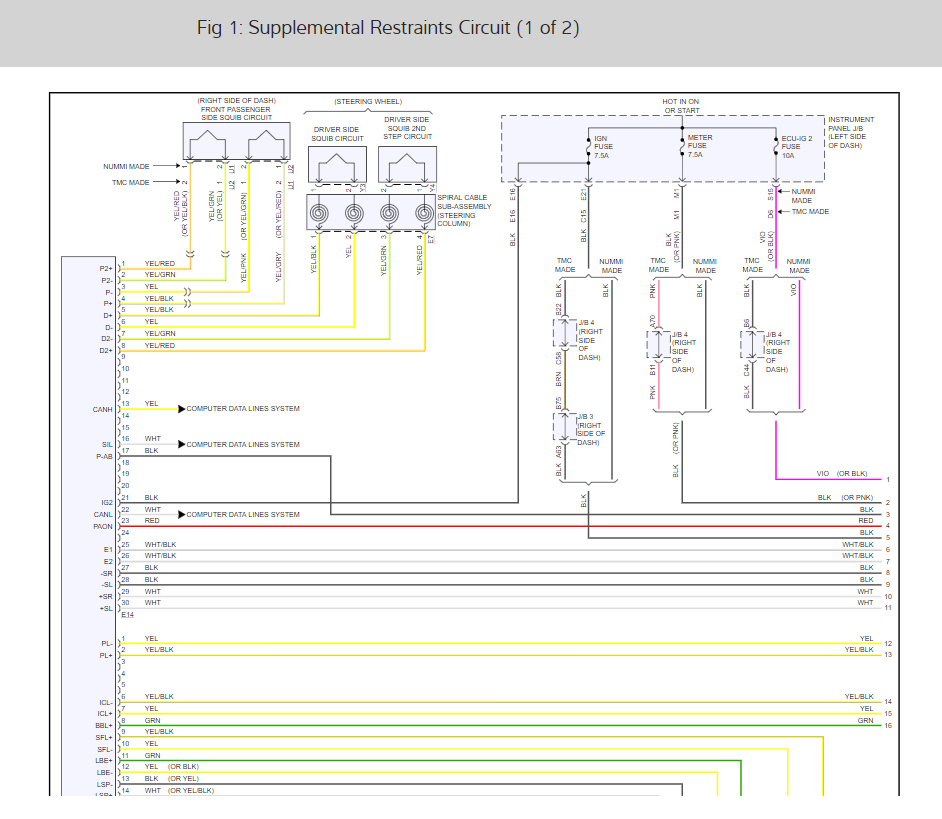
Task: Click the Front Passenger Side Squib Circuit label
Action: coord(236,109)
